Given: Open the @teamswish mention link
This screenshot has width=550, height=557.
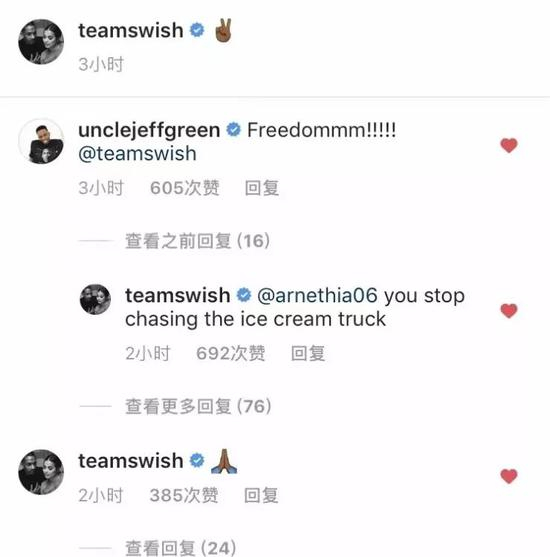Looking at the screenshot, I should 137,154.
